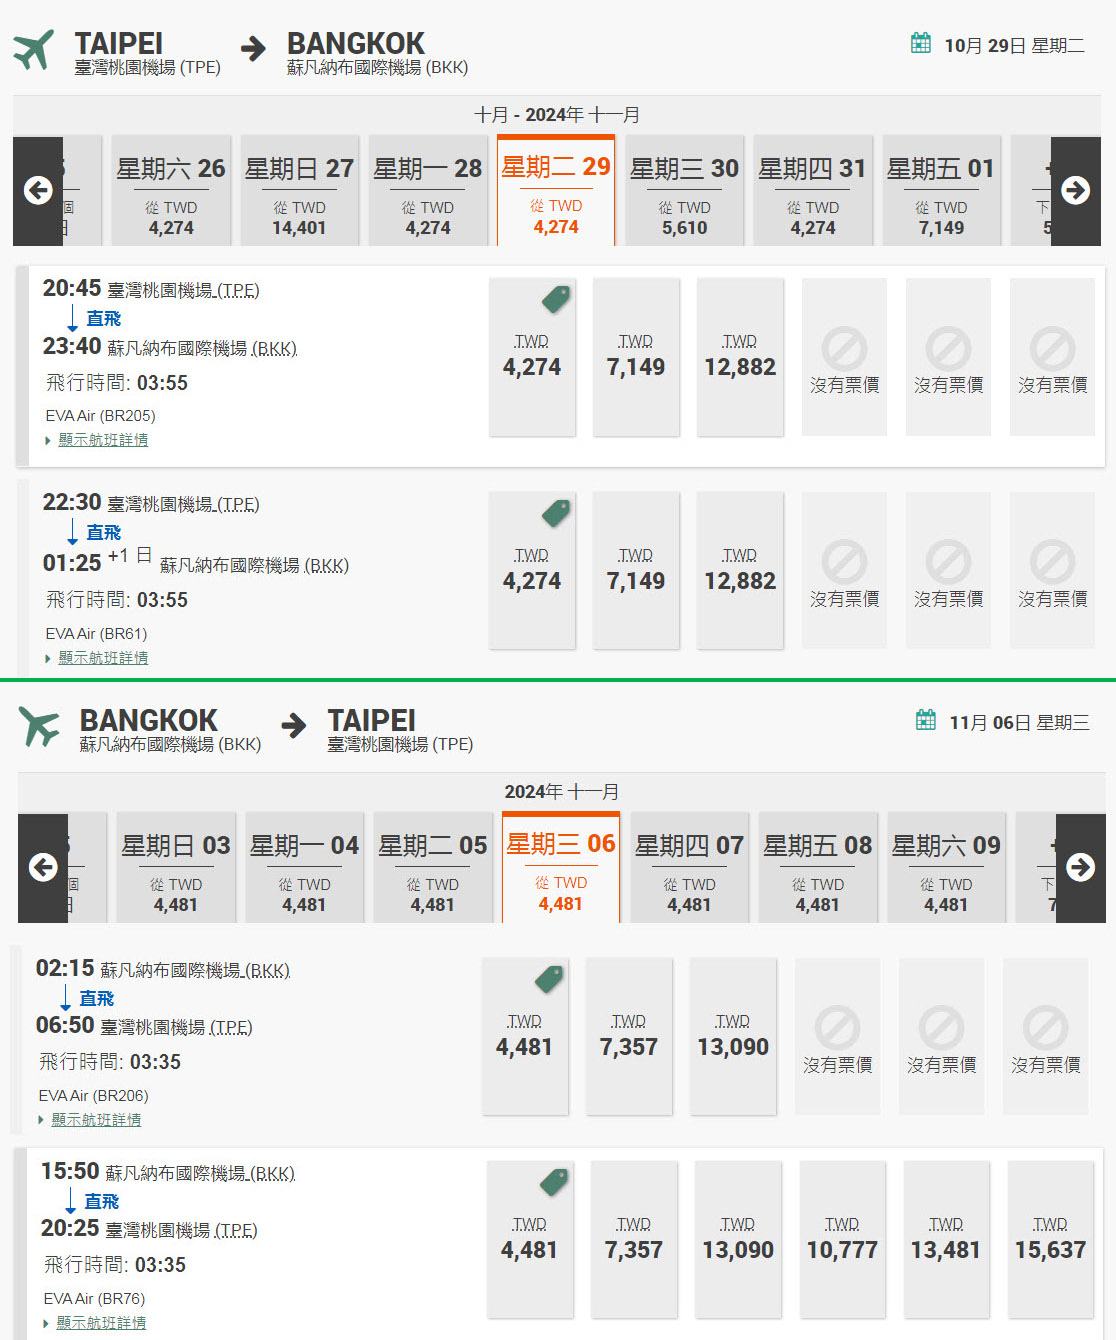
Task: Expand flight details for EVA Air BR206
Action: click(96, 1120)
